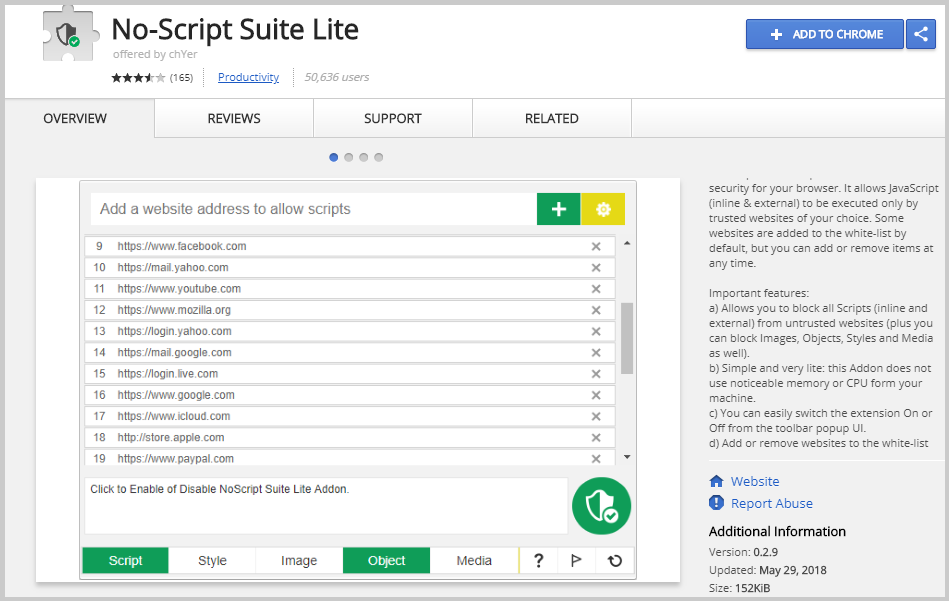Remove https://www.mozilla.org with its X
The height and width of the screenshot is (601, 949).
(x=596, y=310)
